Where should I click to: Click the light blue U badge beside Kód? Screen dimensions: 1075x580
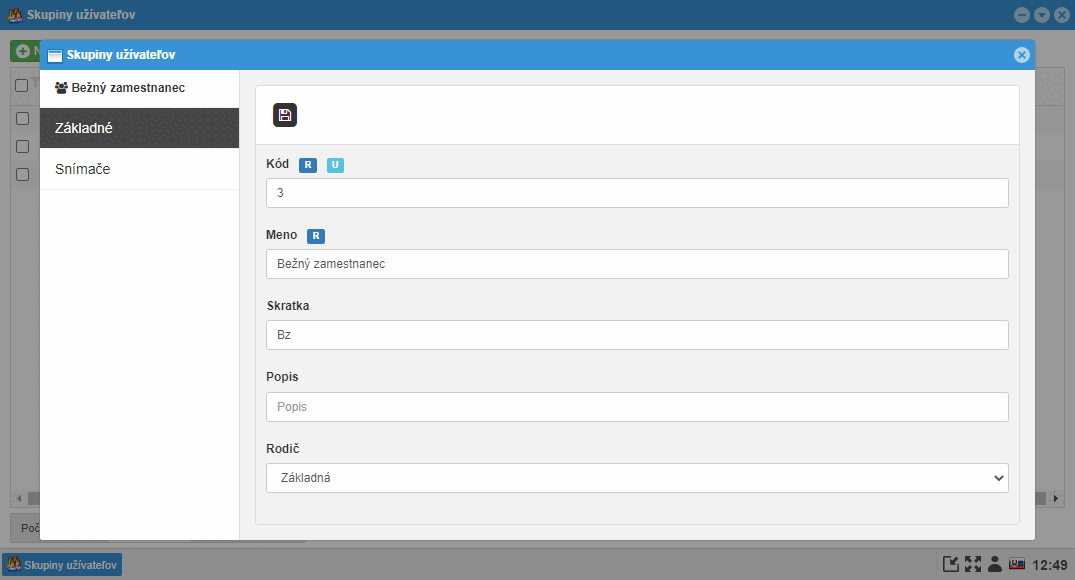pos(335,165)
